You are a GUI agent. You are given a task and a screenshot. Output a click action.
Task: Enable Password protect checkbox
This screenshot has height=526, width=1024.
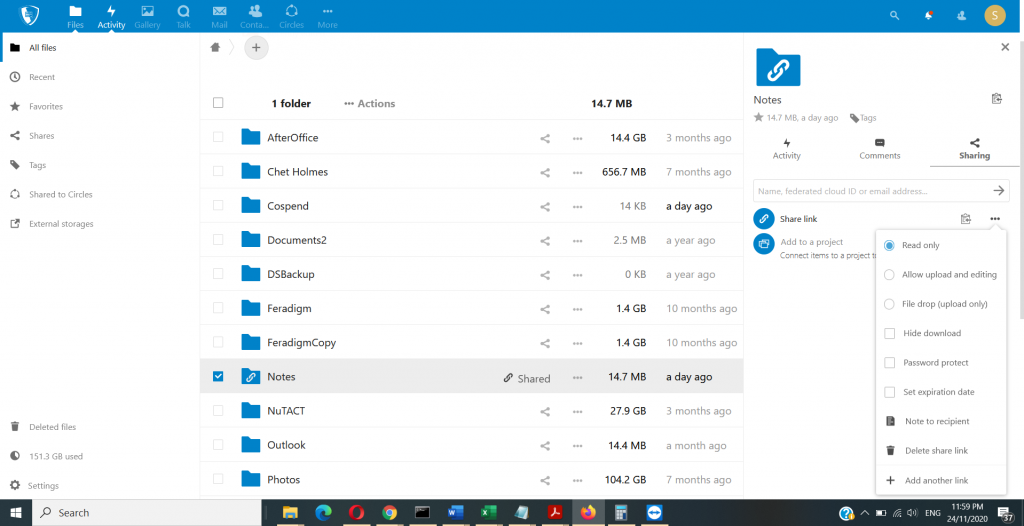click(x=889, y=363)
